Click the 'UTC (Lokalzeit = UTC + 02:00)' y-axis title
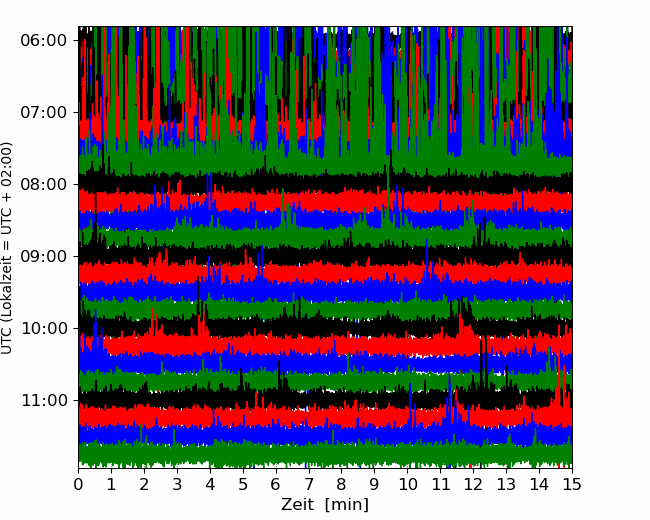This screenshot has height=520, width=650. (x=6, y=248)
